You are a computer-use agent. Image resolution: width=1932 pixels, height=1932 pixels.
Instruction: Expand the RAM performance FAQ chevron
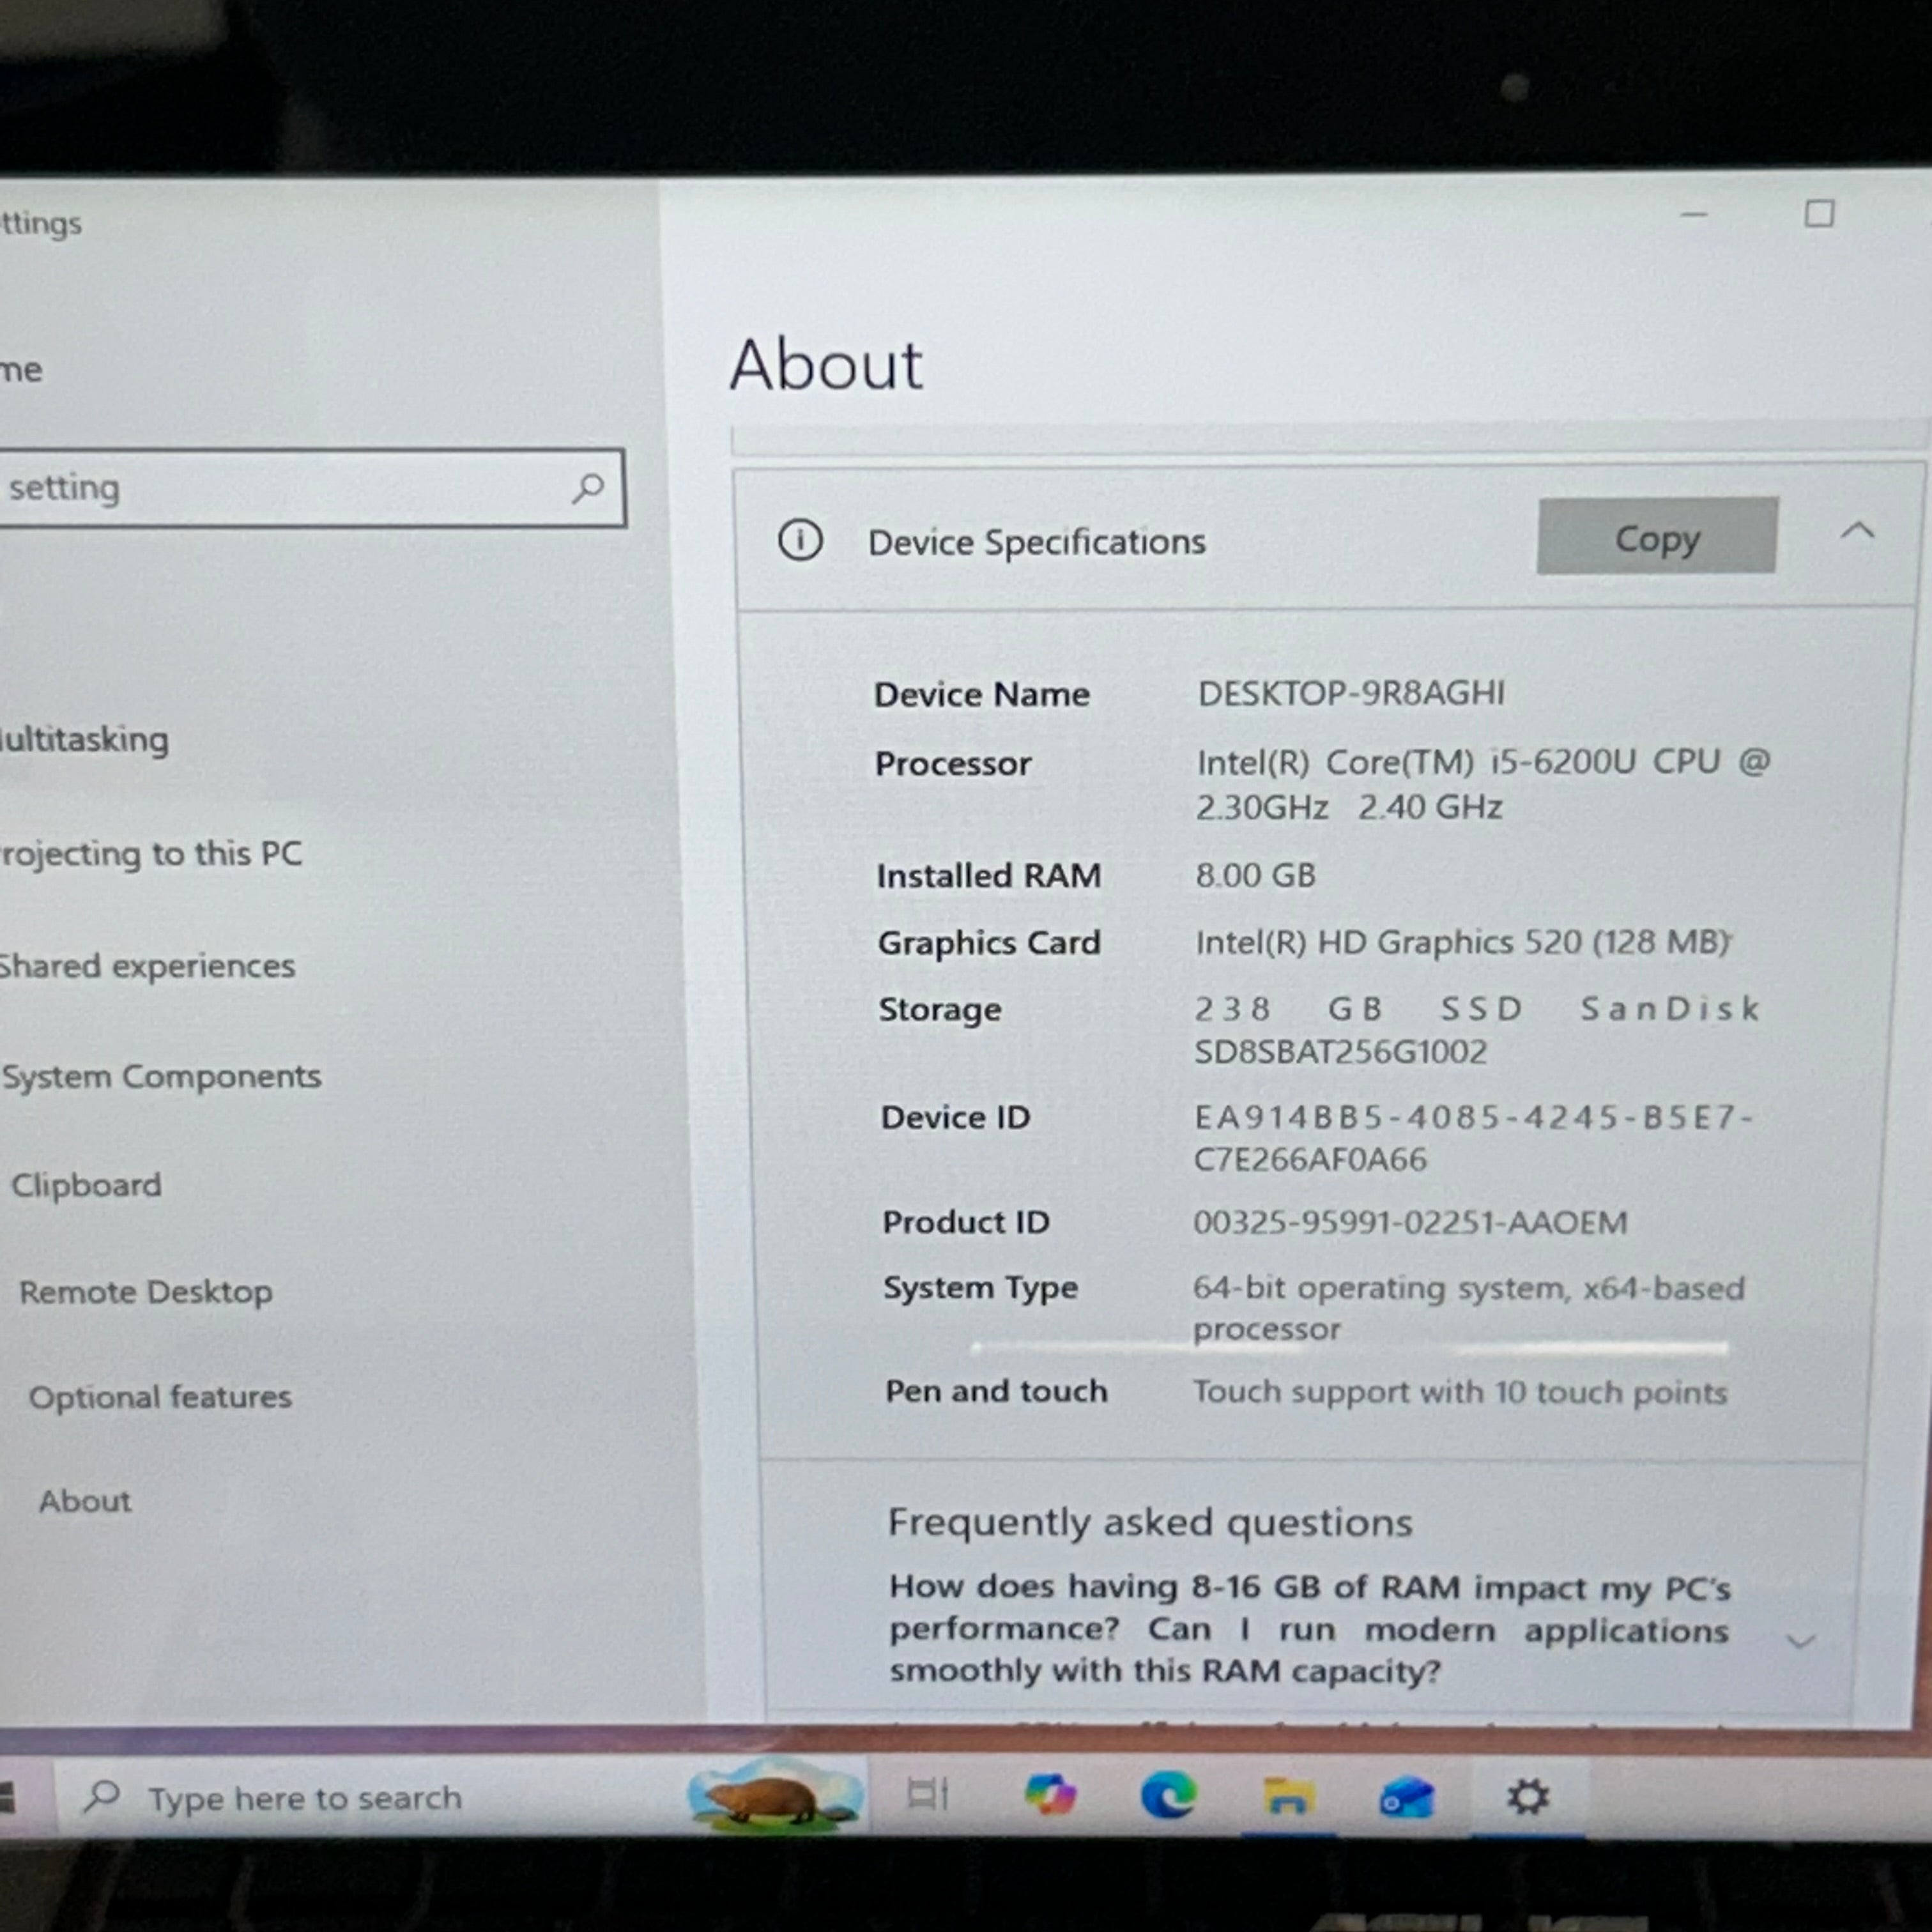click(1800, 1641)
